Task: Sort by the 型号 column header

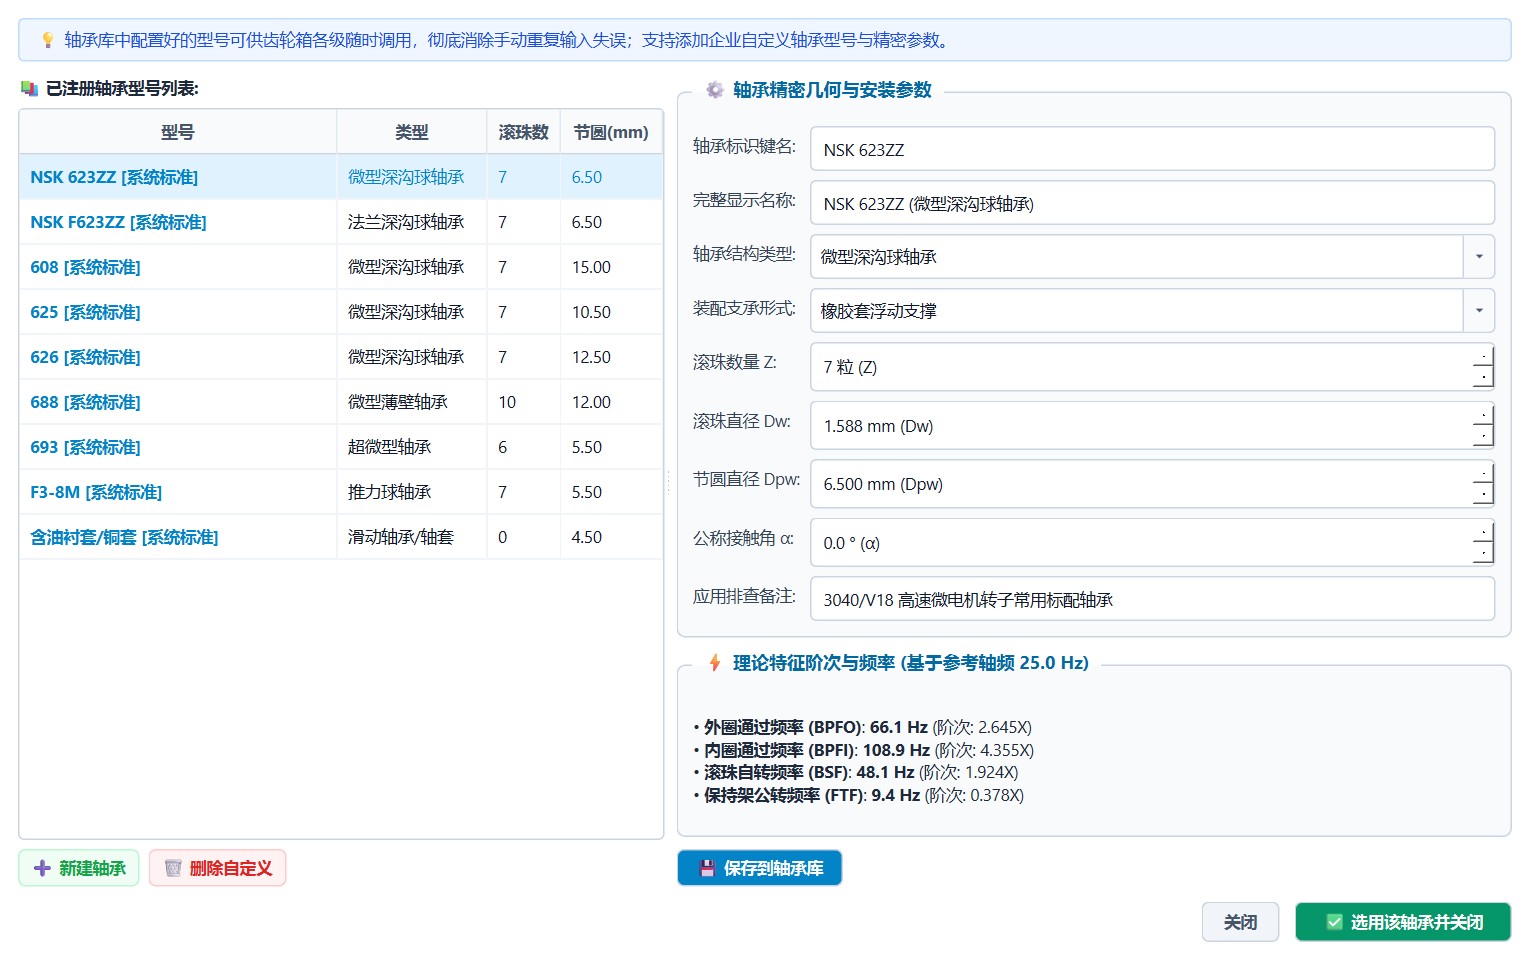Action: 178,132
